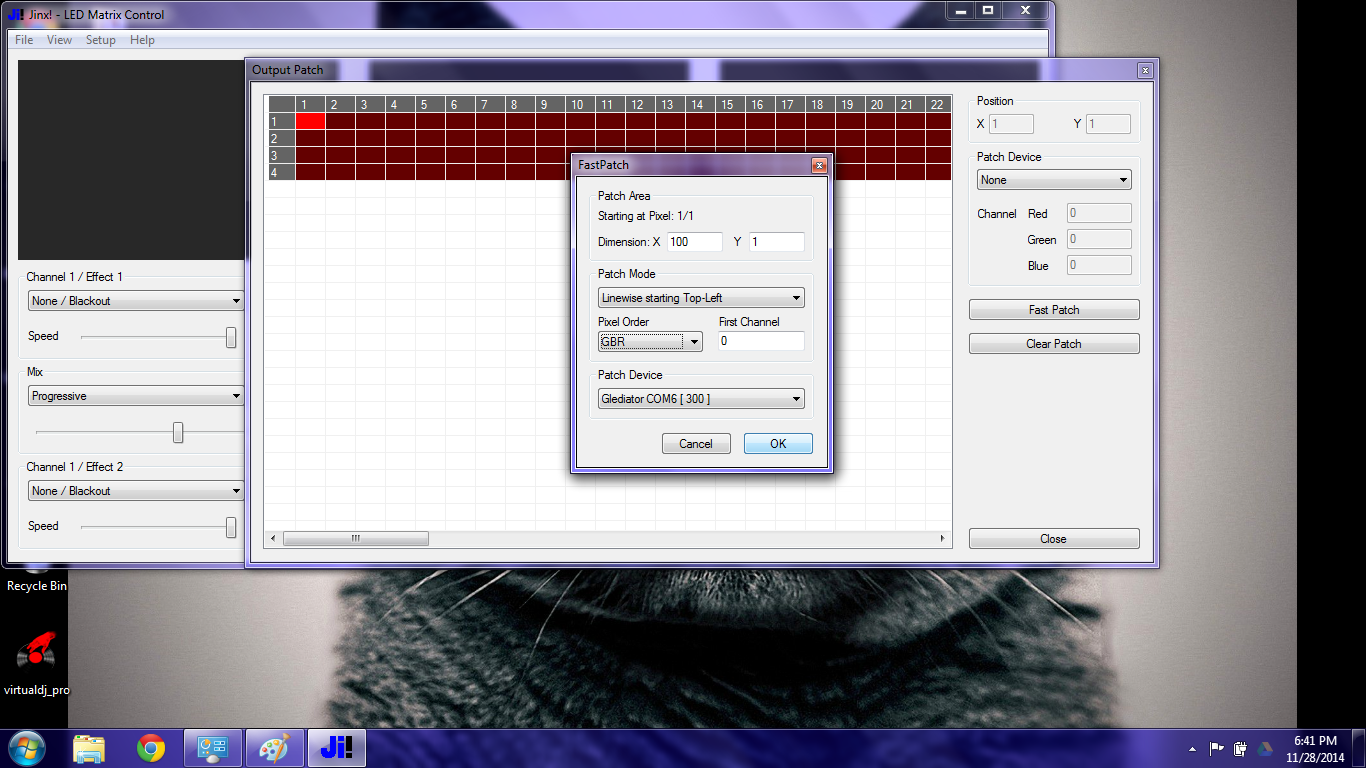Open the Help menu
This screenshot has width=1366, height=768.
pos(142,40)
